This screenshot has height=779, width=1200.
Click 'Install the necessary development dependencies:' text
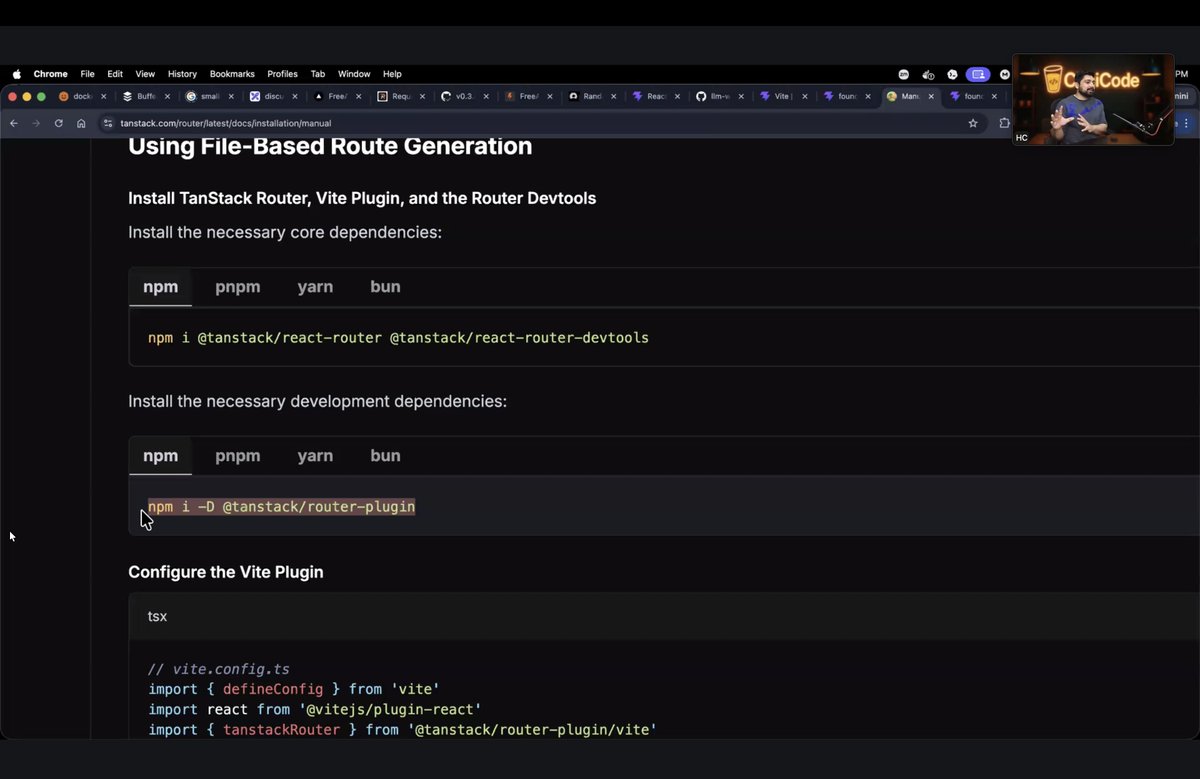coord(317,401)
